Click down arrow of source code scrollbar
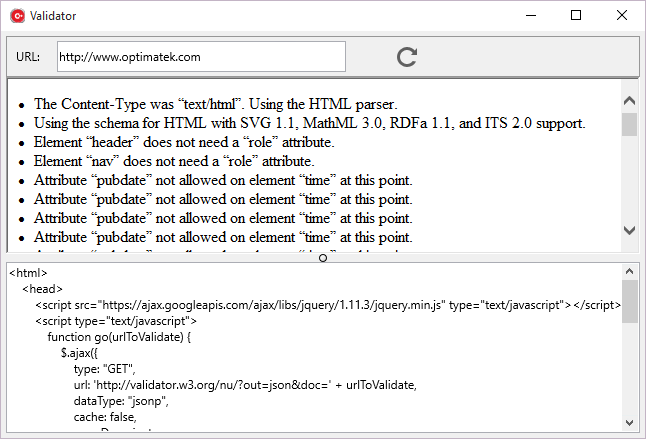The height and width of the screenshot is (439, 646). (629, 423)
